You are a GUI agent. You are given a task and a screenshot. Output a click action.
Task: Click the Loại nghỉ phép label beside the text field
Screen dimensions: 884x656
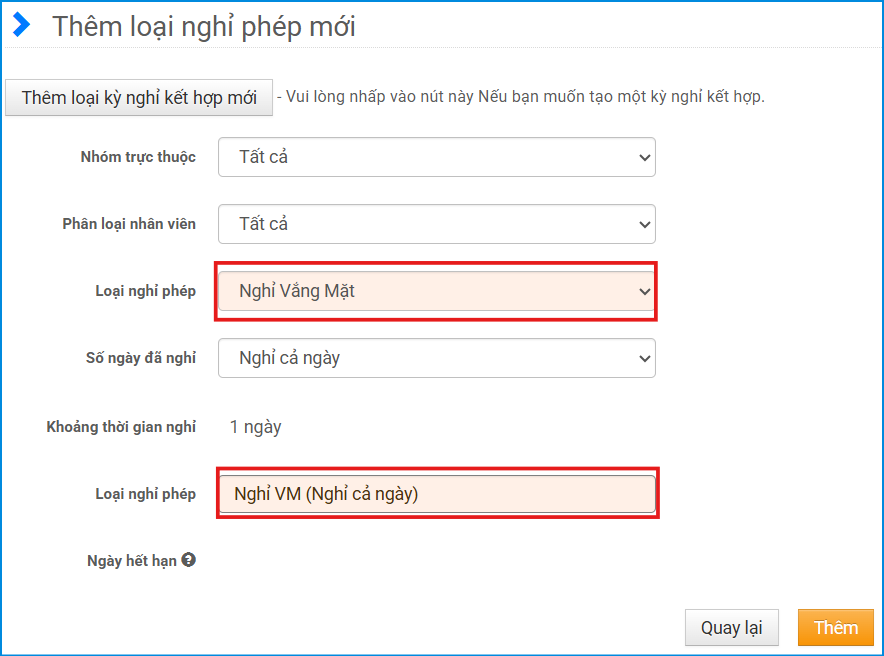145,494
